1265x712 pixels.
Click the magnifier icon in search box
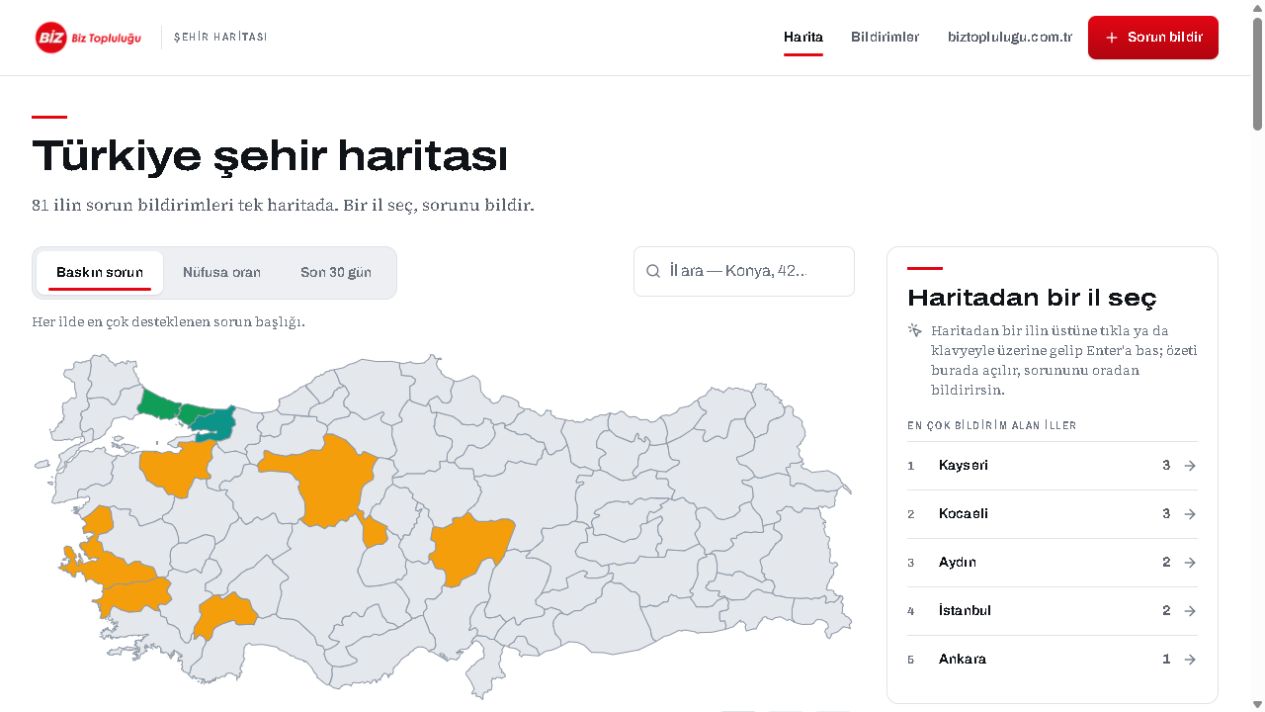tap(653, 271)
